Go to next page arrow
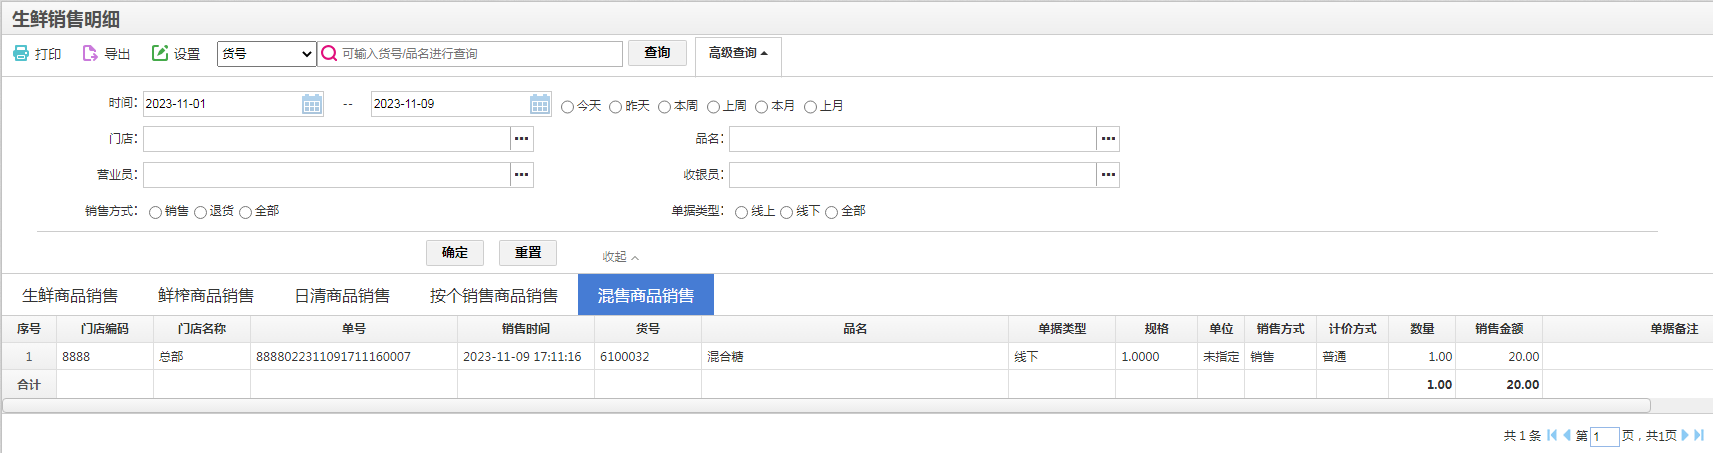Image resolution: width=1713 pixels, height=453 pixels. point(1685,435)
